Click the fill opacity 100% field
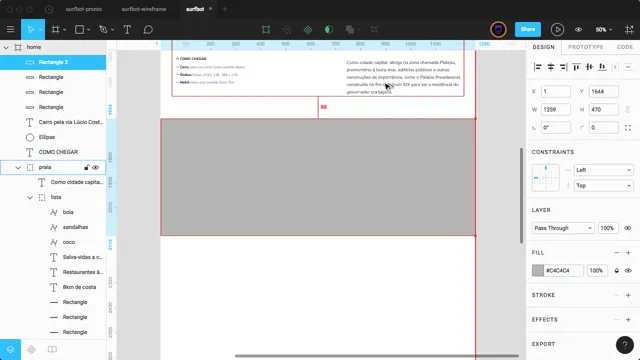Screen dimensions: 640x360 (x=596, y=271)
